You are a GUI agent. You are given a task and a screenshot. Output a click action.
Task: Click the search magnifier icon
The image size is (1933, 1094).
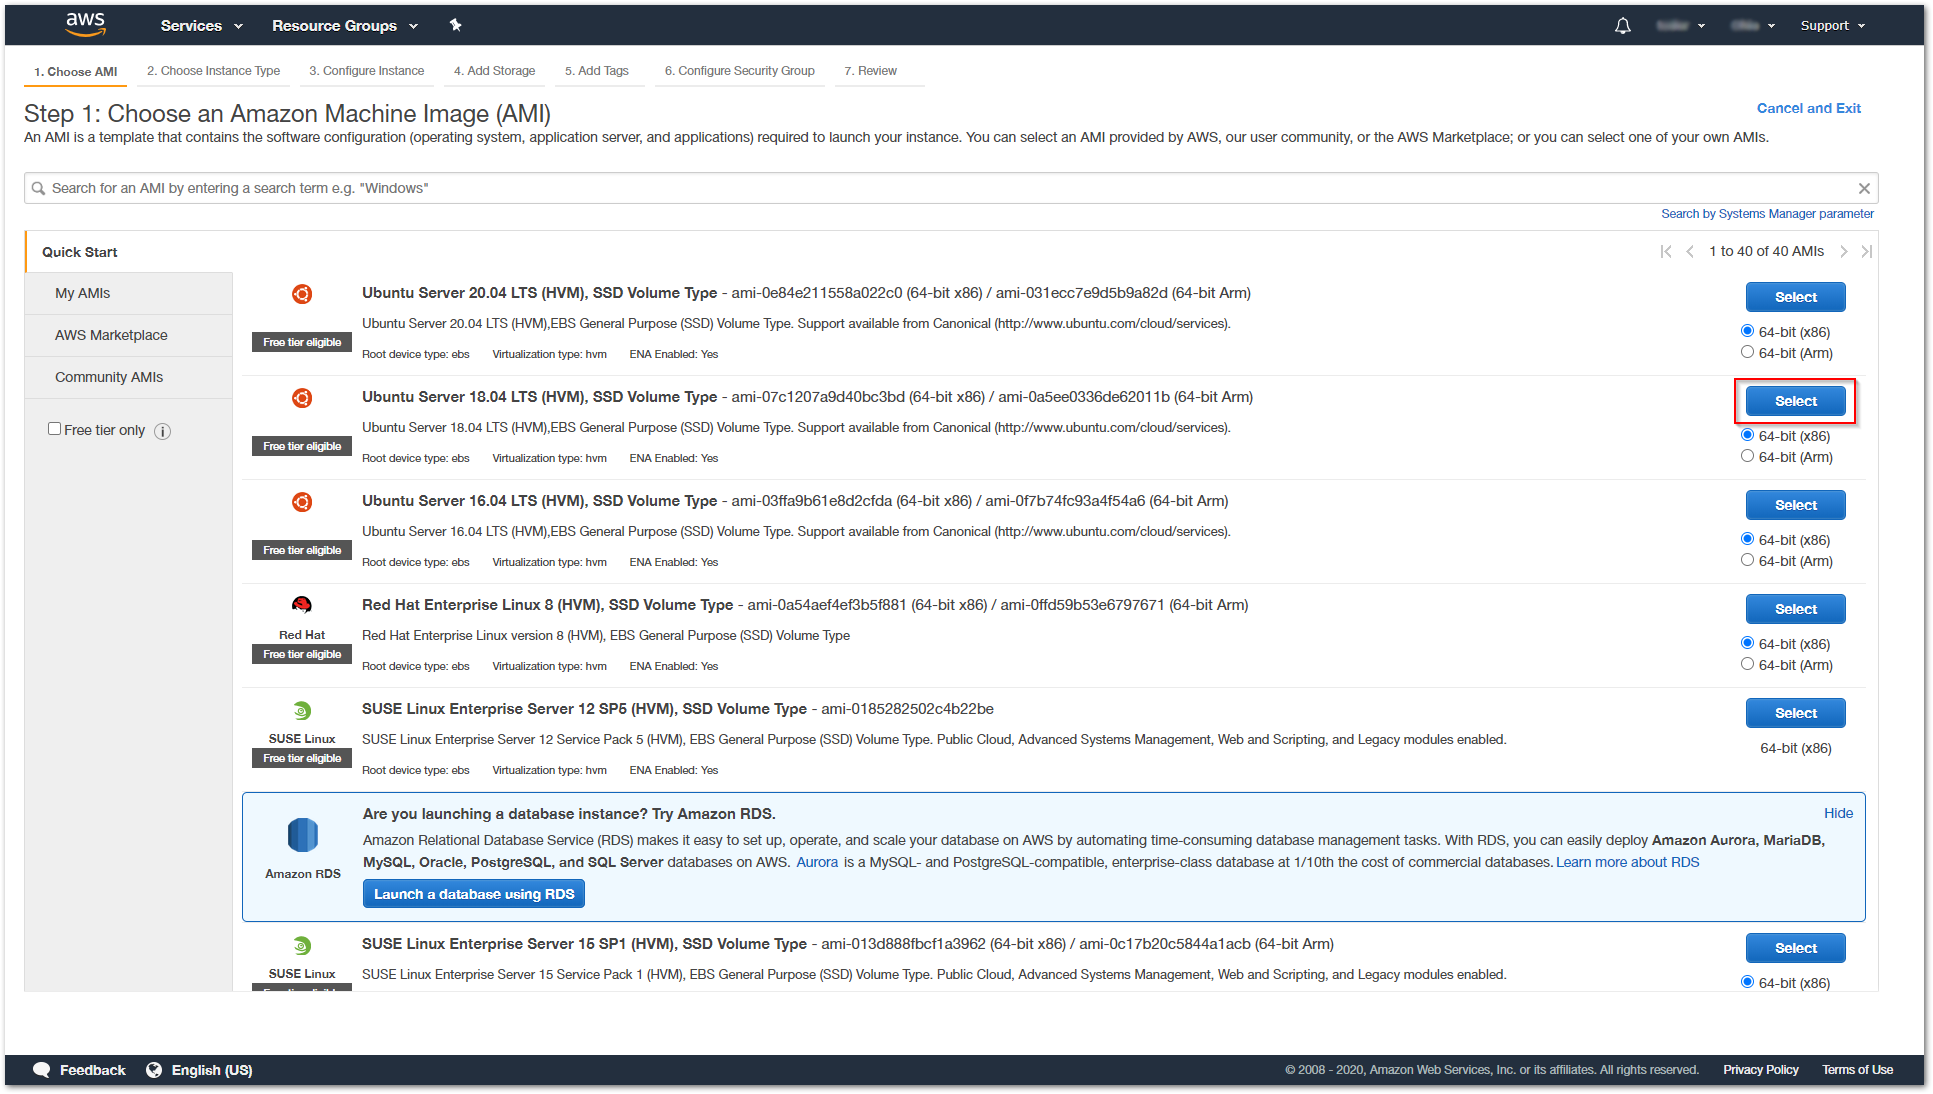(38, 188)
